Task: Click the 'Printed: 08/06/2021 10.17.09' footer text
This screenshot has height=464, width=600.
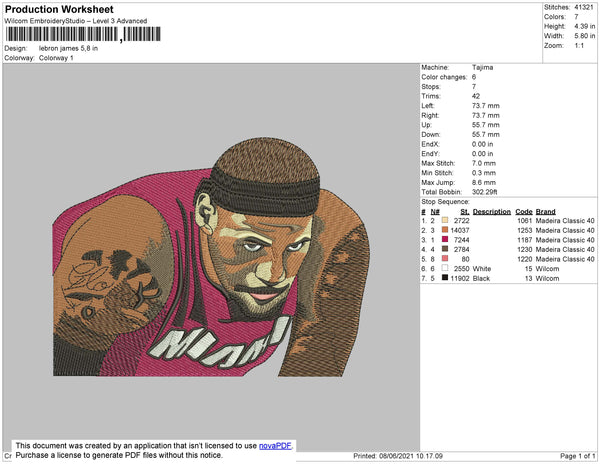Action: click(x=398, y=456)
